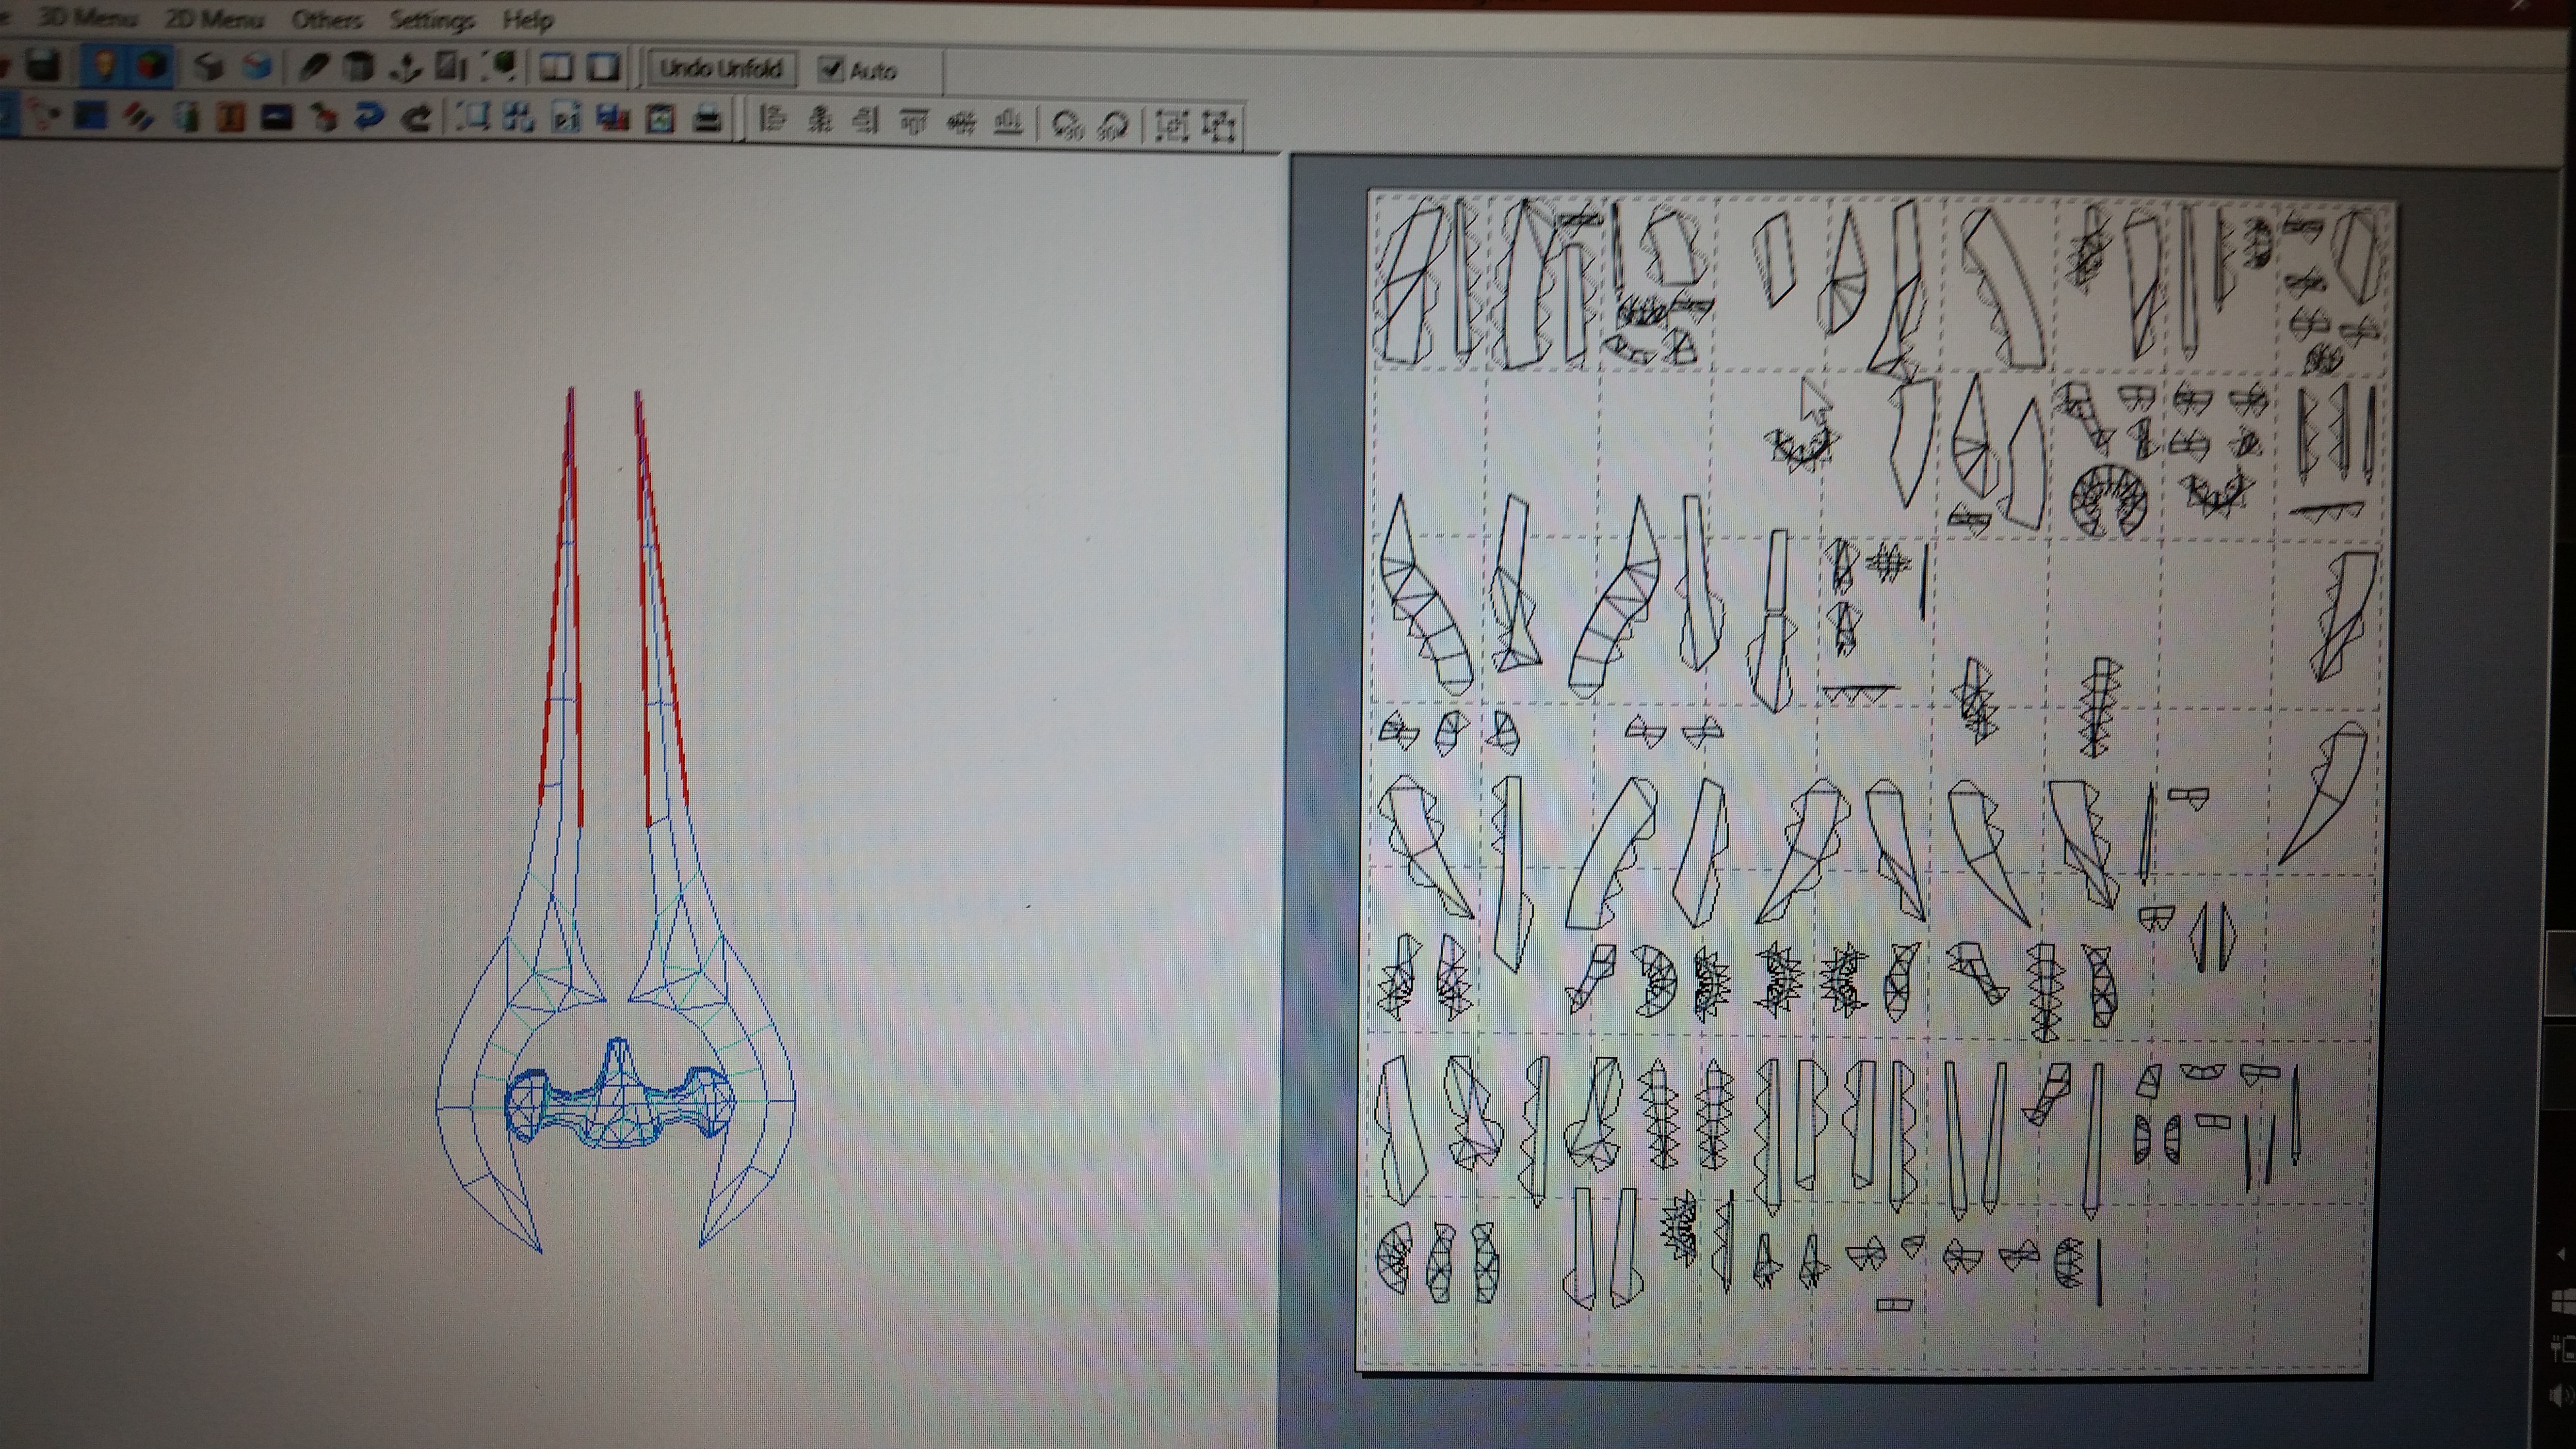Uncheck the Auto checkbox
The height and width of the screenshot is (1449, 2576).
[x=831, y=69]
